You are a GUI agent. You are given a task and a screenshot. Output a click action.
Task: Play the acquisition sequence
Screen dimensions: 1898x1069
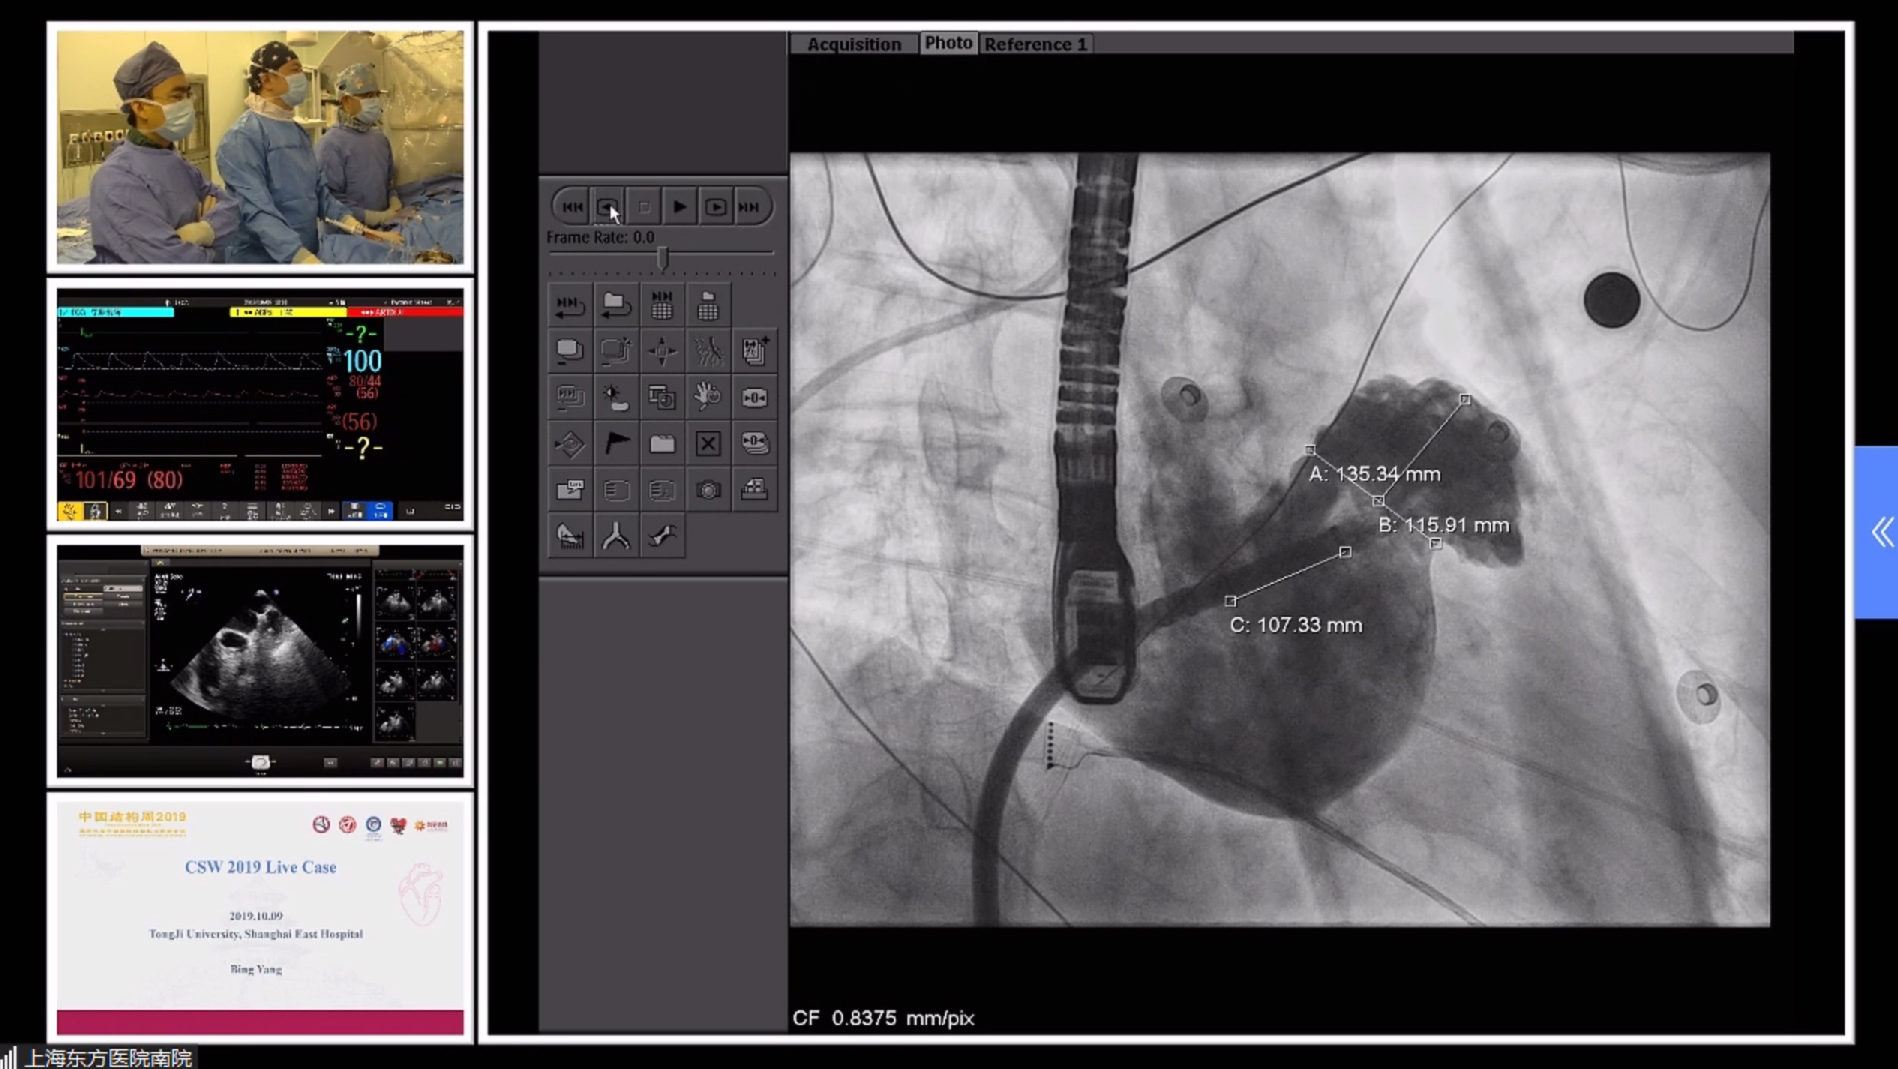tap(680, 207)
